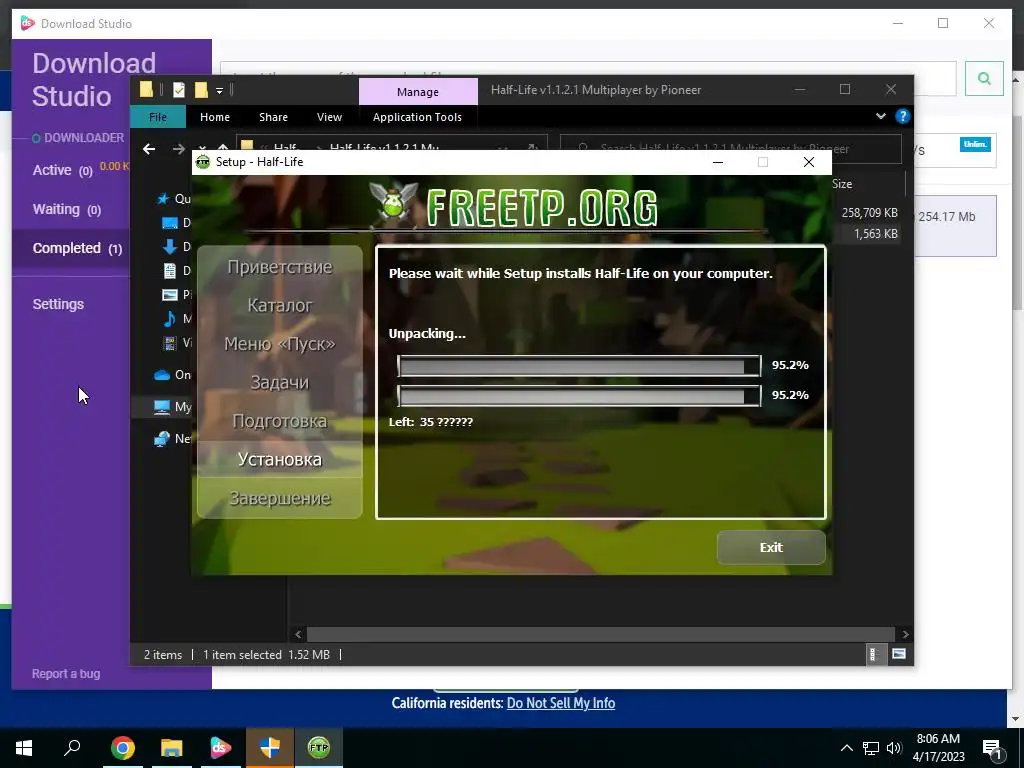Open Google Chrome from taskbar
Screen dimensions: 1024x768
click(x=123, y=748)
